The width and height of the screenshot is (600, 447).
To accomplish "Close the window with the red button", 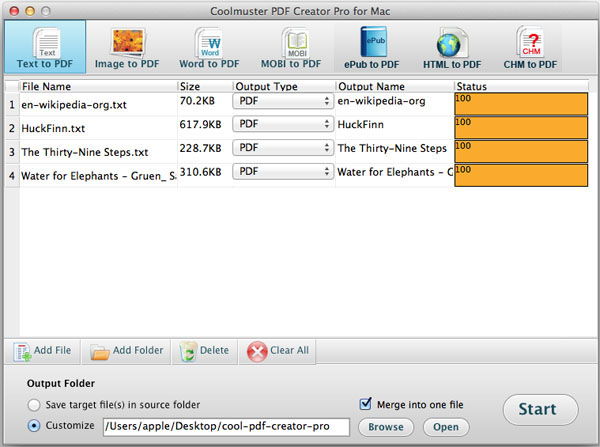I will point(14,11).
